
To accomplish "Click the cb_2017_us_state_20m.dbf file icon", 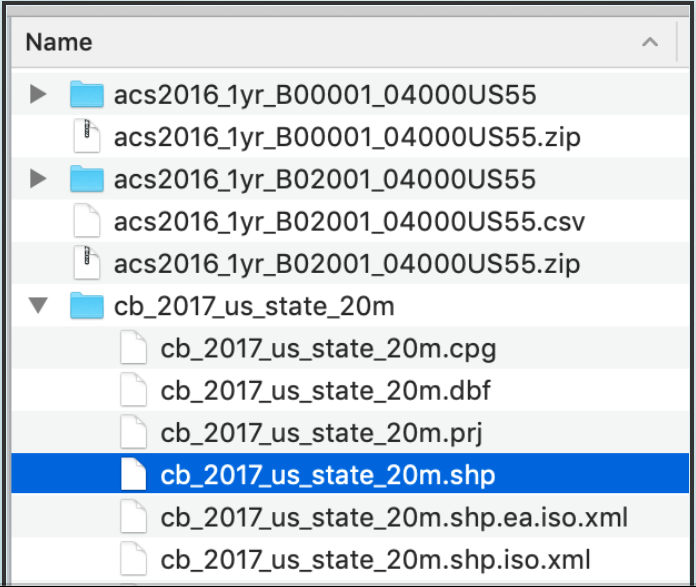I will point(133,391).
